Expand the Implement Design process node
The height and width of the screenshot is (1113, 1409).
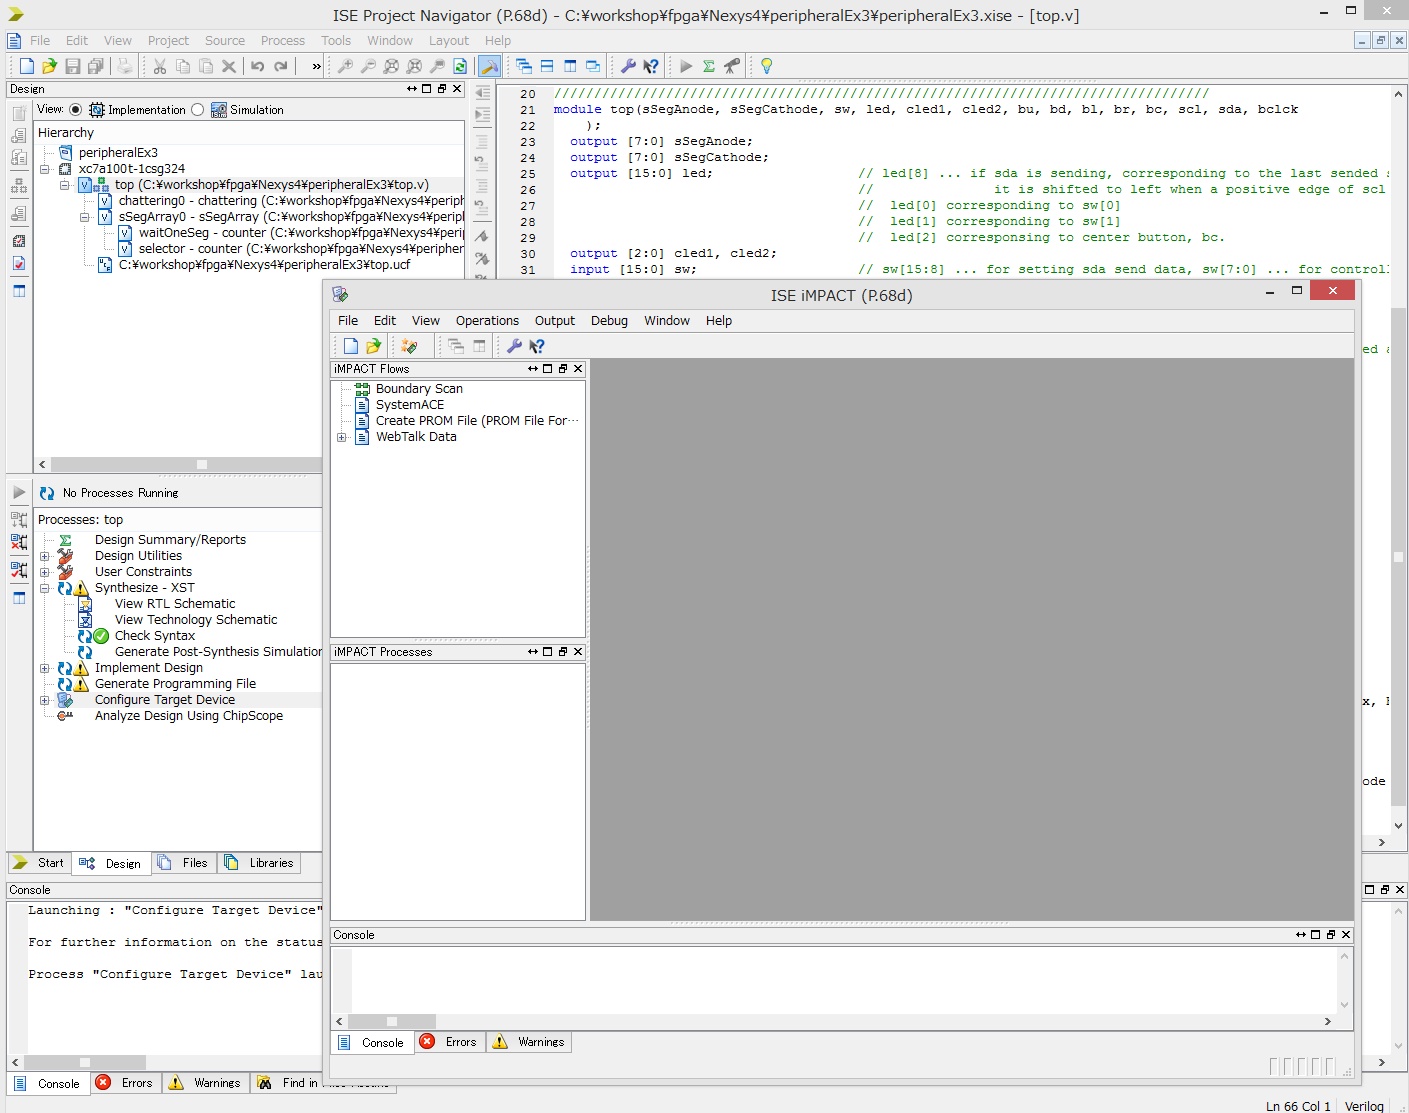[44, 668]
